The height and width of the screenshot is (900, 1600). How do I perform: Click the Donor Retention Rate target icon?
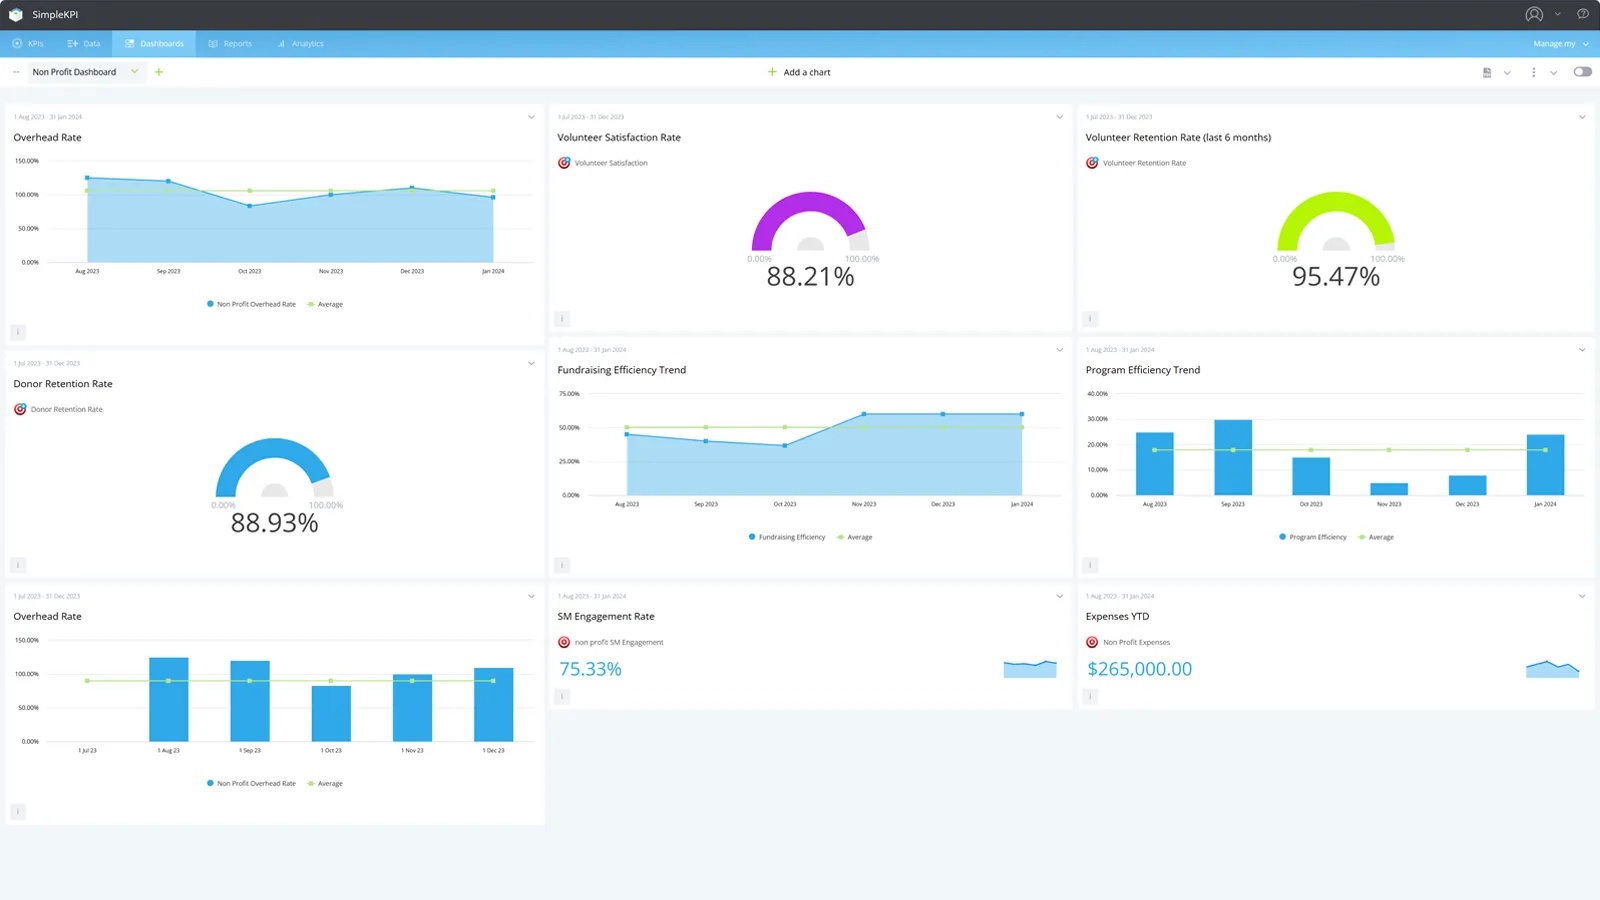20,408
